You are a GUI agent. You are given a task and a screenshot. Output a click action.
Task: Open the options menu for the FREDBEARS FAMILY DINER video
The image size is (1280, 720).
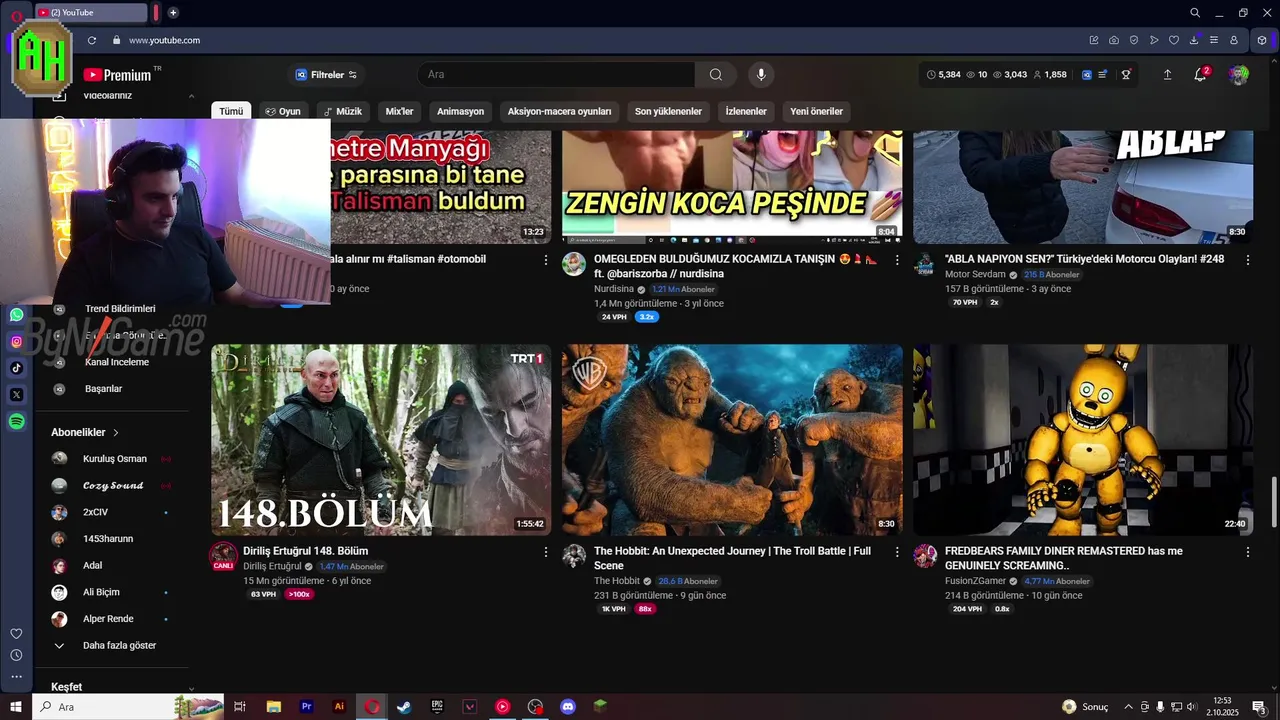point(1248,551)
